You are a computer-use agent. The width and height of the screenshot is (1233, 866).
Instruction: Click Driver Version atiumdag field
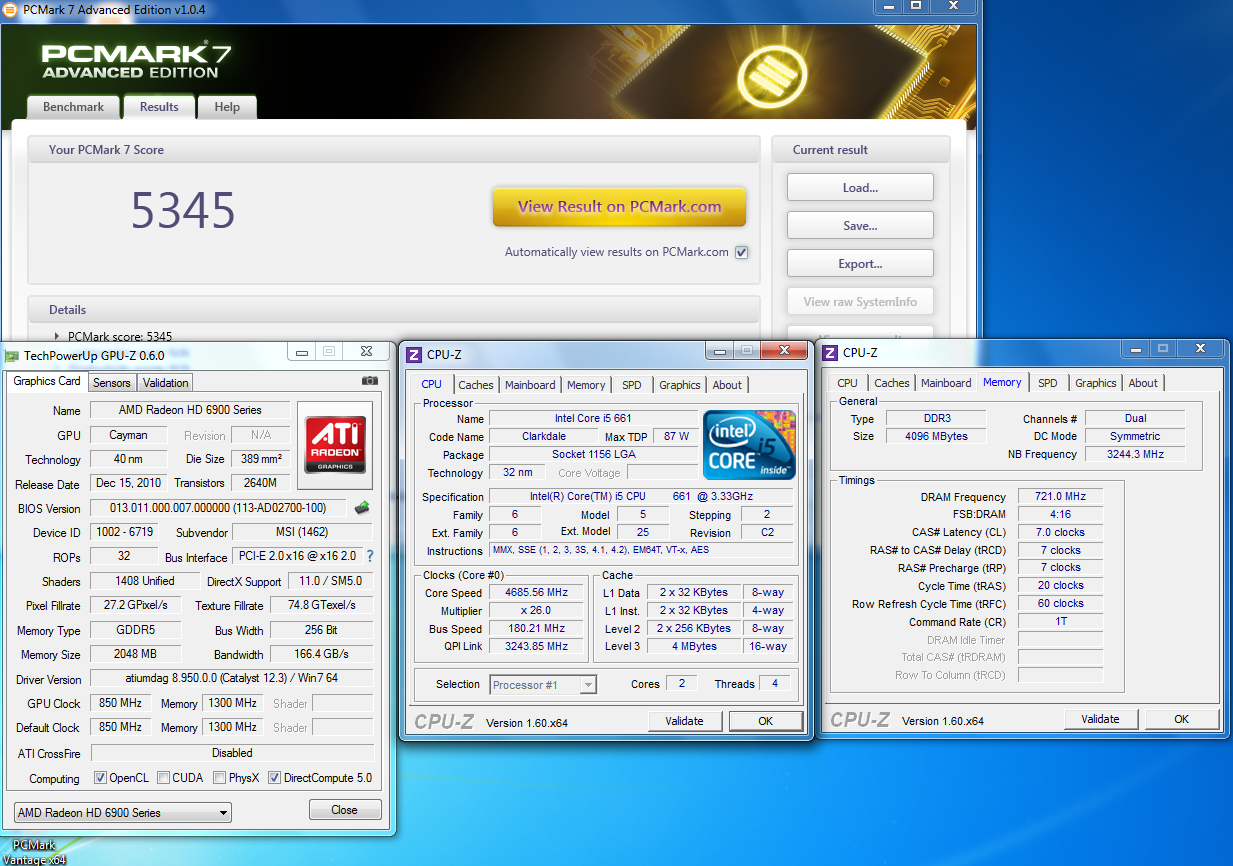click(x=232, y=678)
